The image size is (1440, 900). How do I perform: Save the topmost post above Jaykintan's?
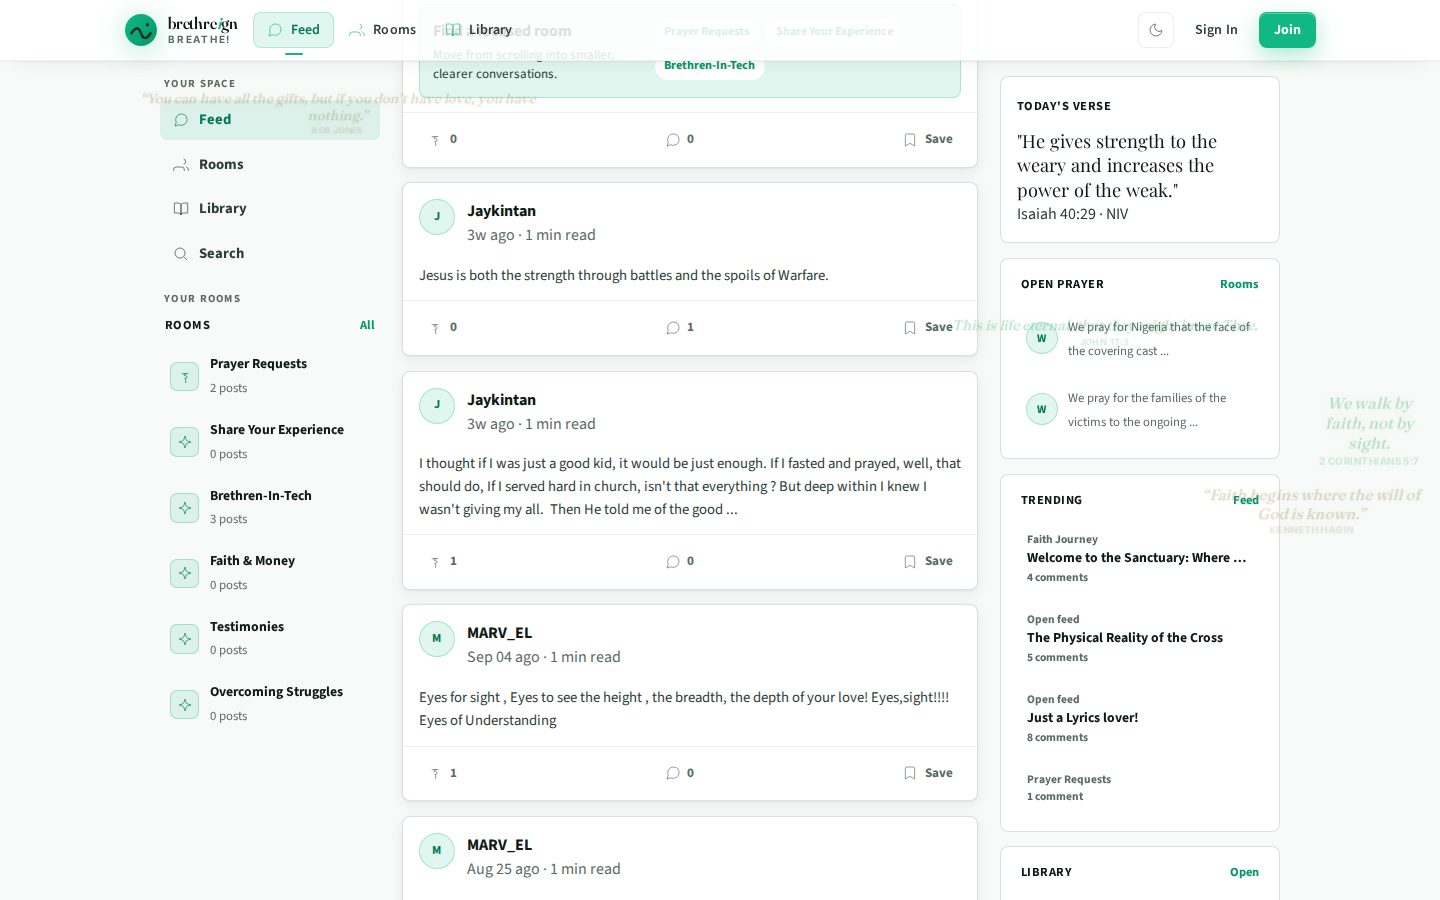pyautogui.click(x=928, y=139)
